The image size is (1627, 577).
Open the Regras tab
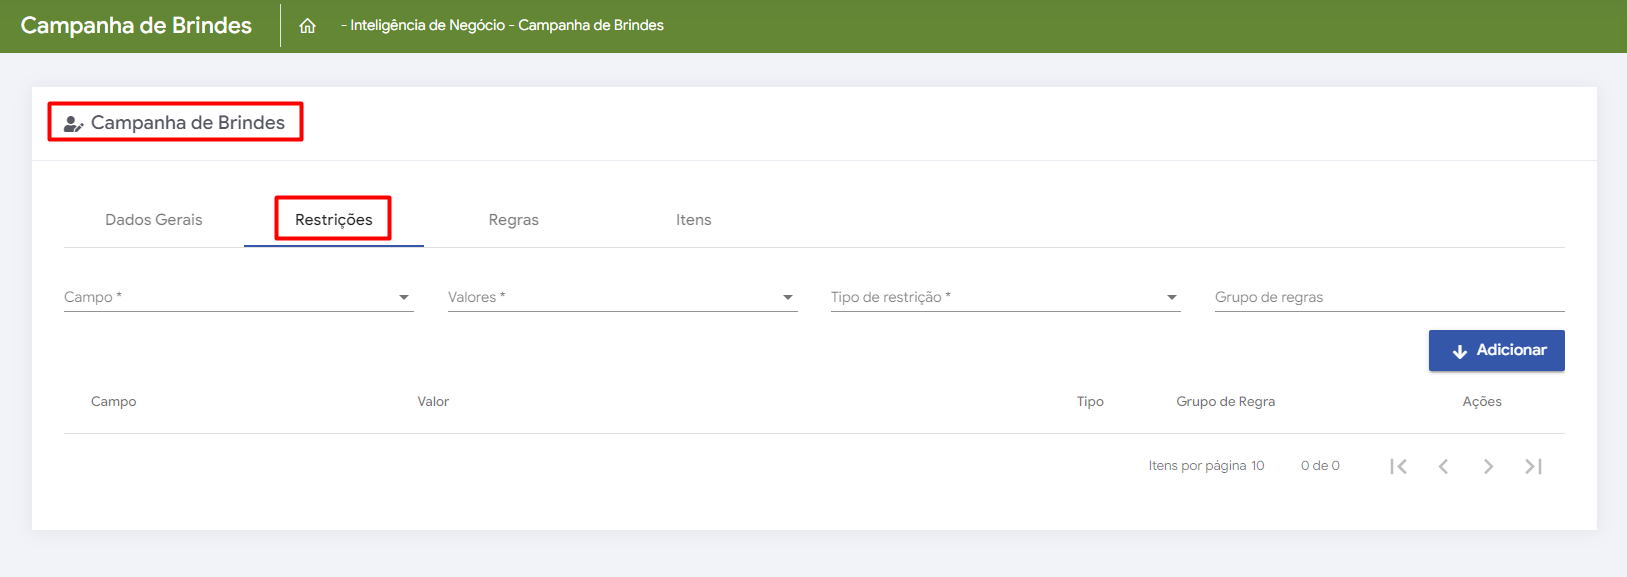click(x=514, y=220)
